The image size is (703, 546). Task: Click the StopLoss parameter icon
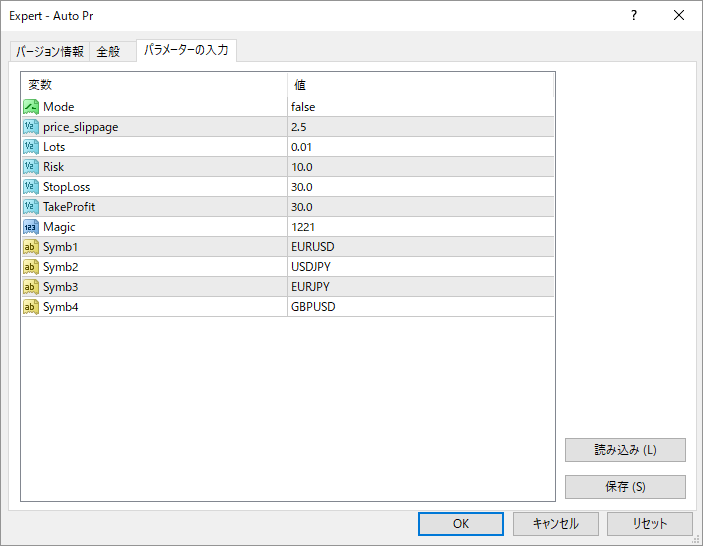[x=31, y=187]
